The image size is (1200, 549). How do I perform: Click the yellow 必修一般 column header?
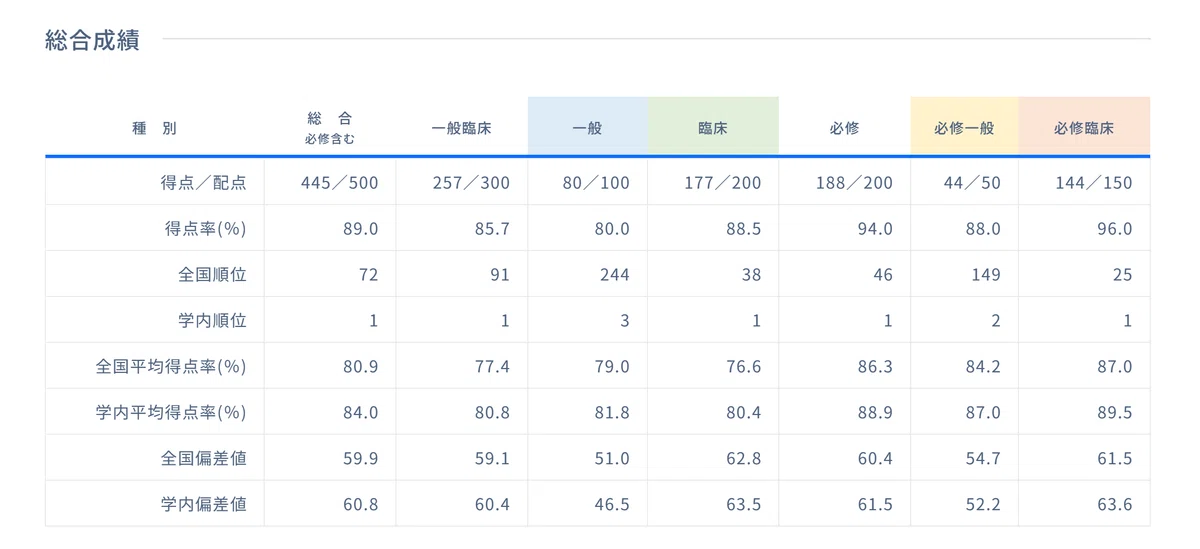(964, 128)
